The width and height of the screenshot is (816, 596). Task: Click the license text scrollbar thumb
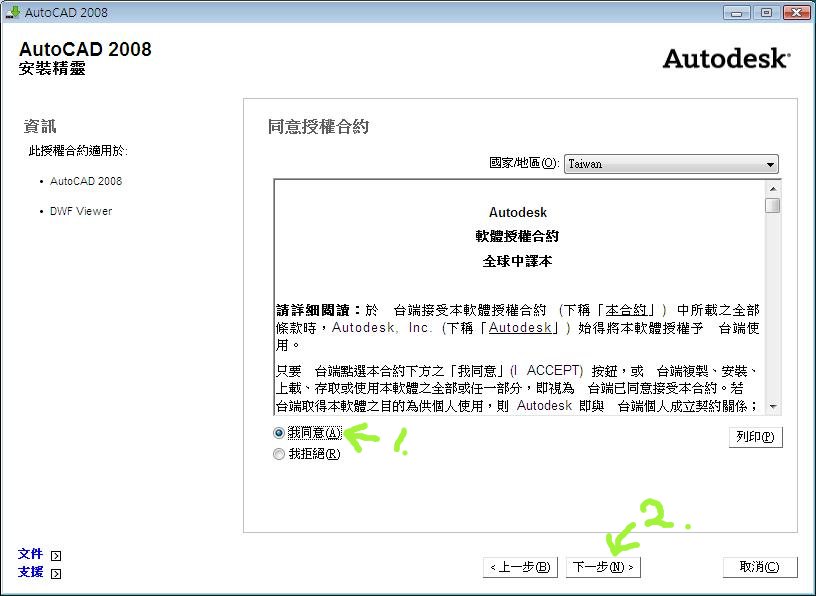[x=773, y=205]
